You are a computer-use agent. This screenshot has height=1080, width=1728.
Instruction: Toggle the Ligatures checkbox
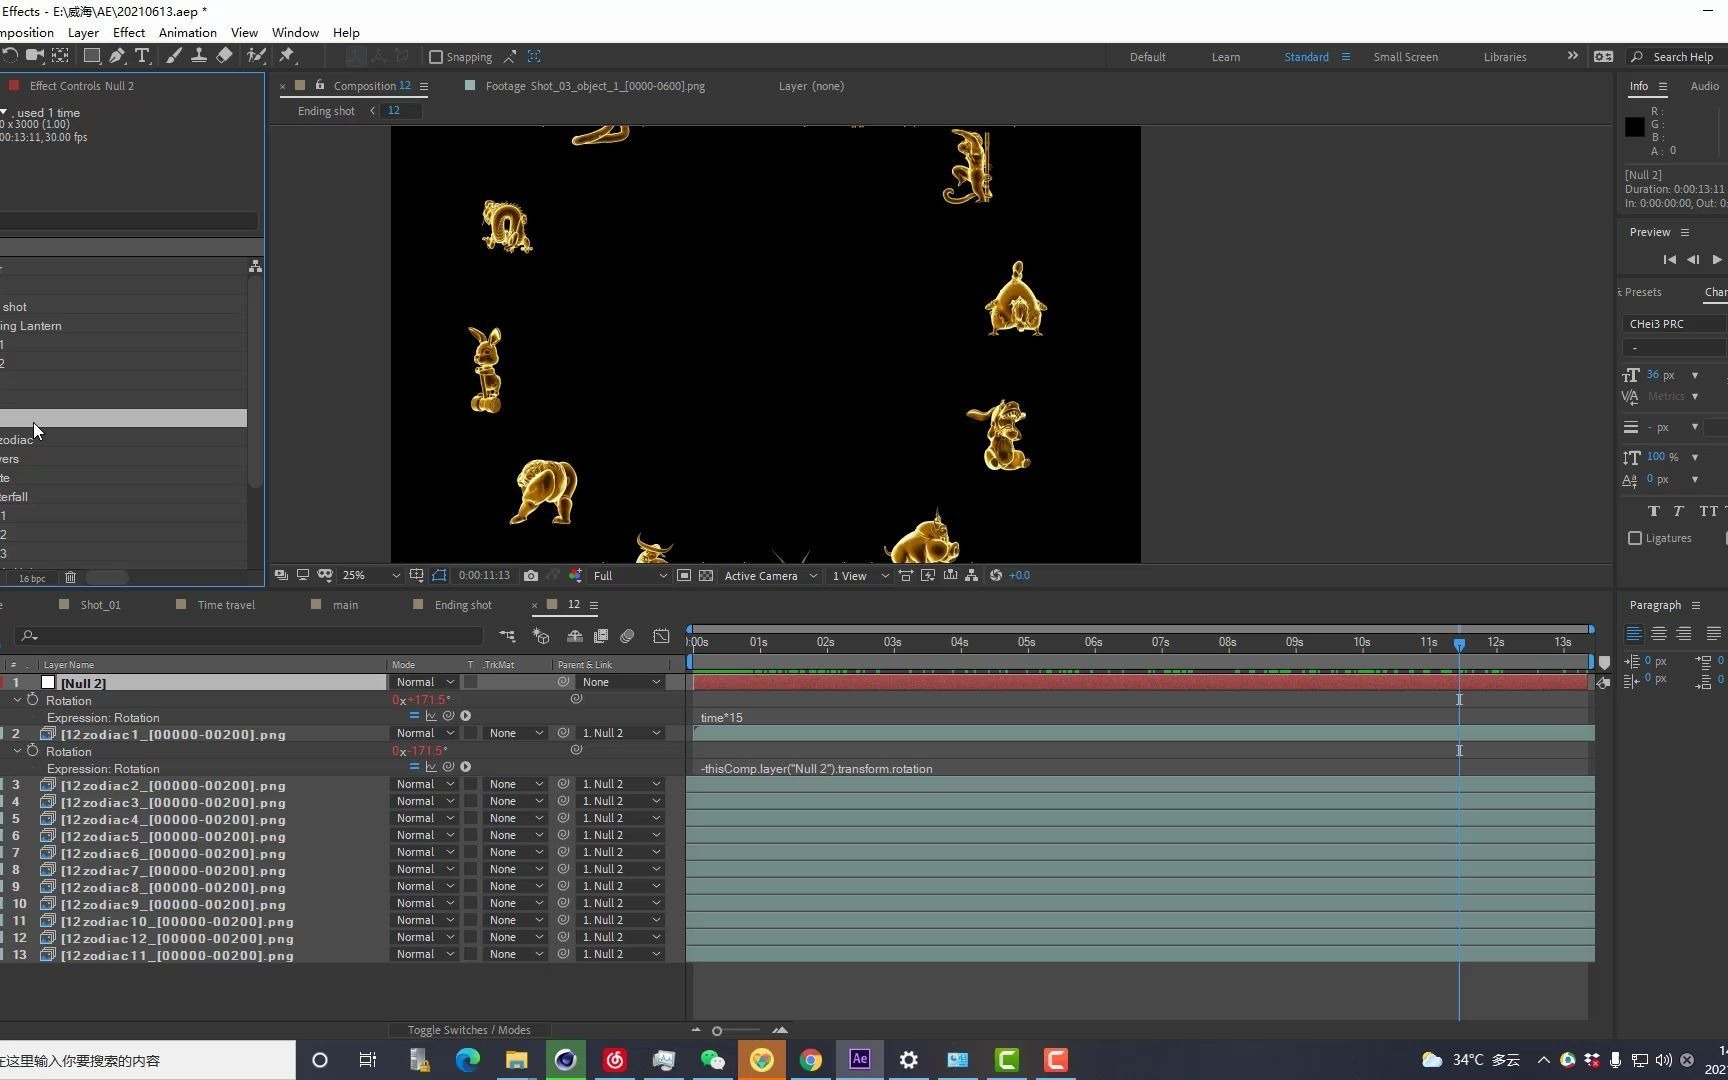click(1635, 538)
